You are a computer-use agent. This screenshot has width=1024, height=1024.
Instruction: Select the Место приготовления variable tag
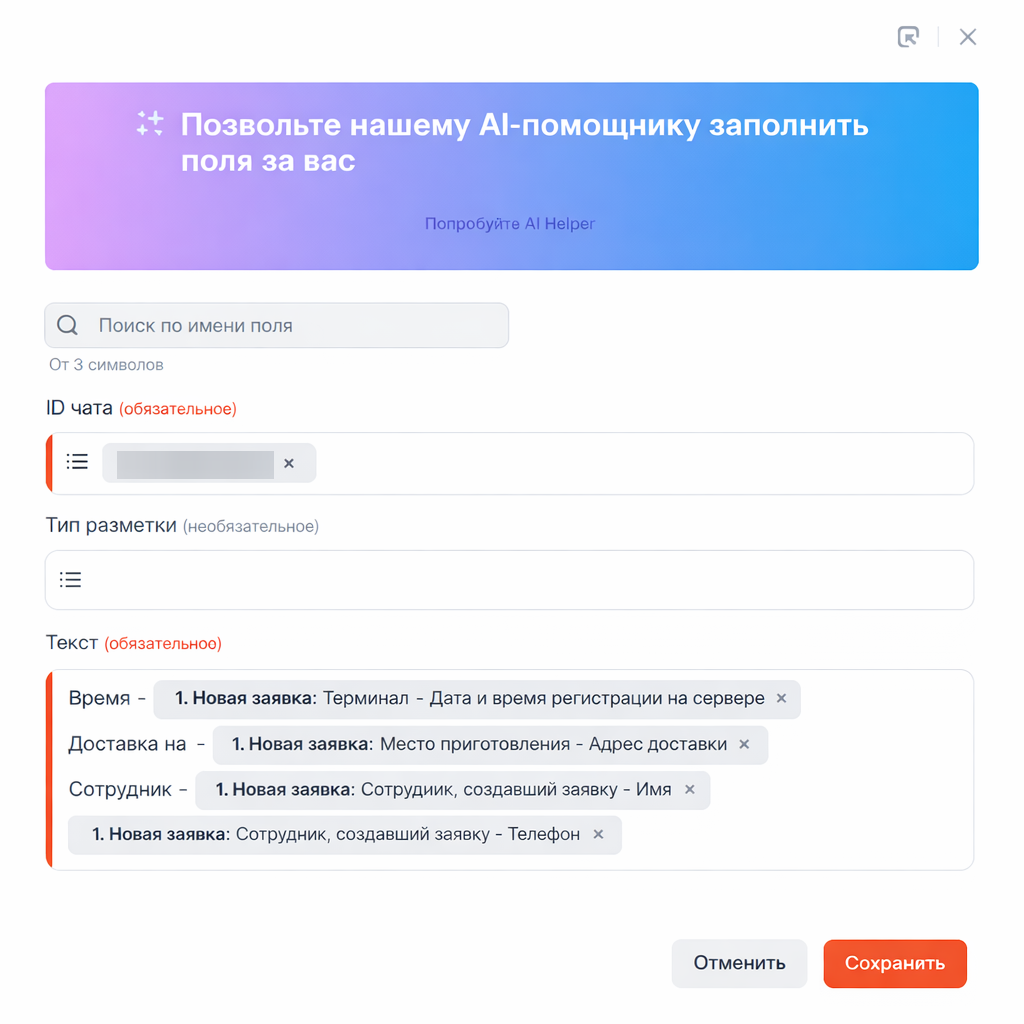click(x=478, y=744)
